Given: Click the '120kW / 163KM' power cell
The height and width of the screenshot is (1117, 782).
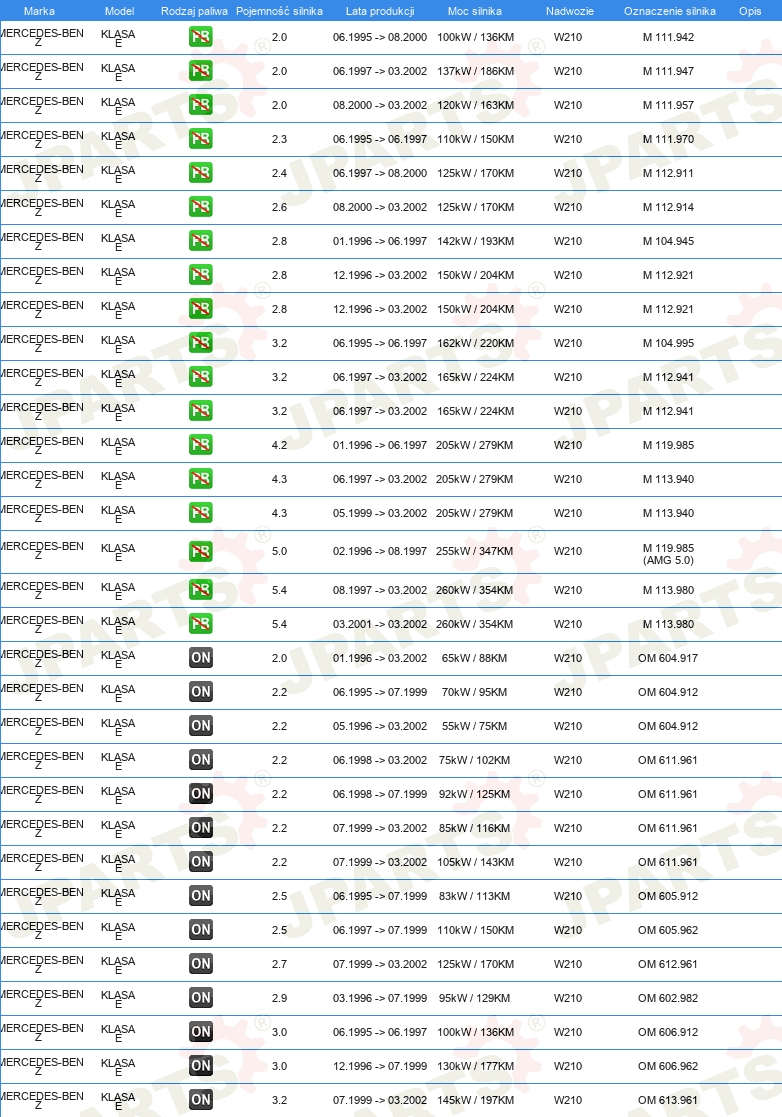Looking at the screenshot, I should pyautogui.click(x=476, y=105).
